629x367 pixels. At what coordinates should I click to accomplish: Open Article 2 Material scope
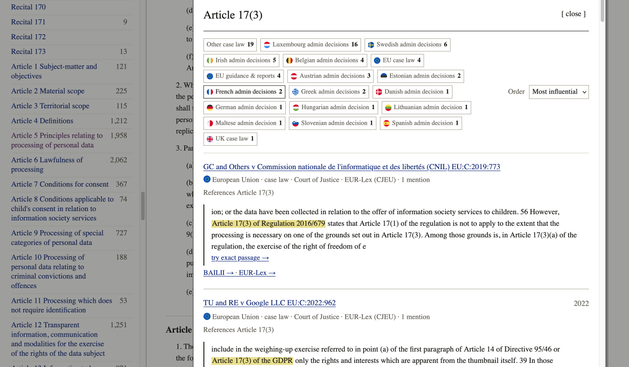click(47, 91)
